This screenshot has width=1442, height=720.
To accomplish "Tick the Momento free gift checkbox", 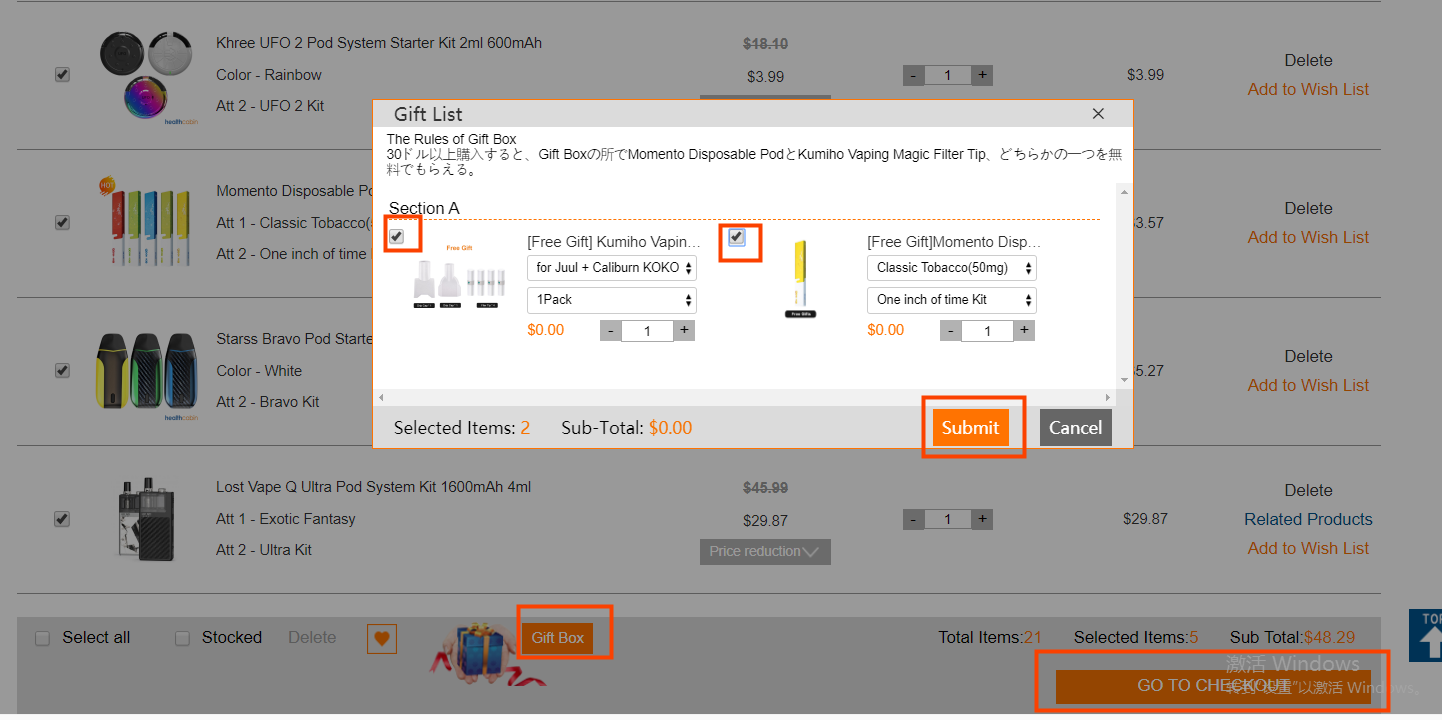I will click(737, 236).
